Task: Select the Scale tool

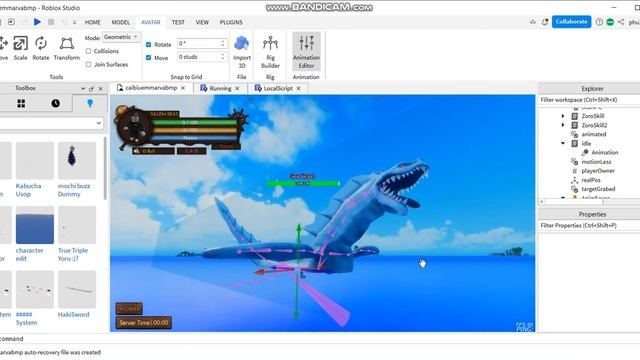Action: 20,48
